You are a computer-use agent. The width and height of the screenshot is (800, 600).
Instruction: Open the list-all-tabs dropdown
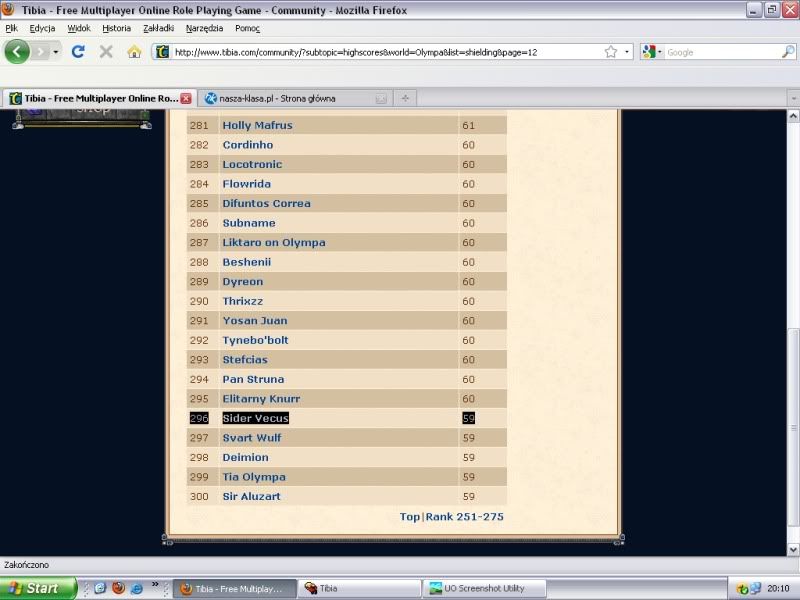[793, 98]
